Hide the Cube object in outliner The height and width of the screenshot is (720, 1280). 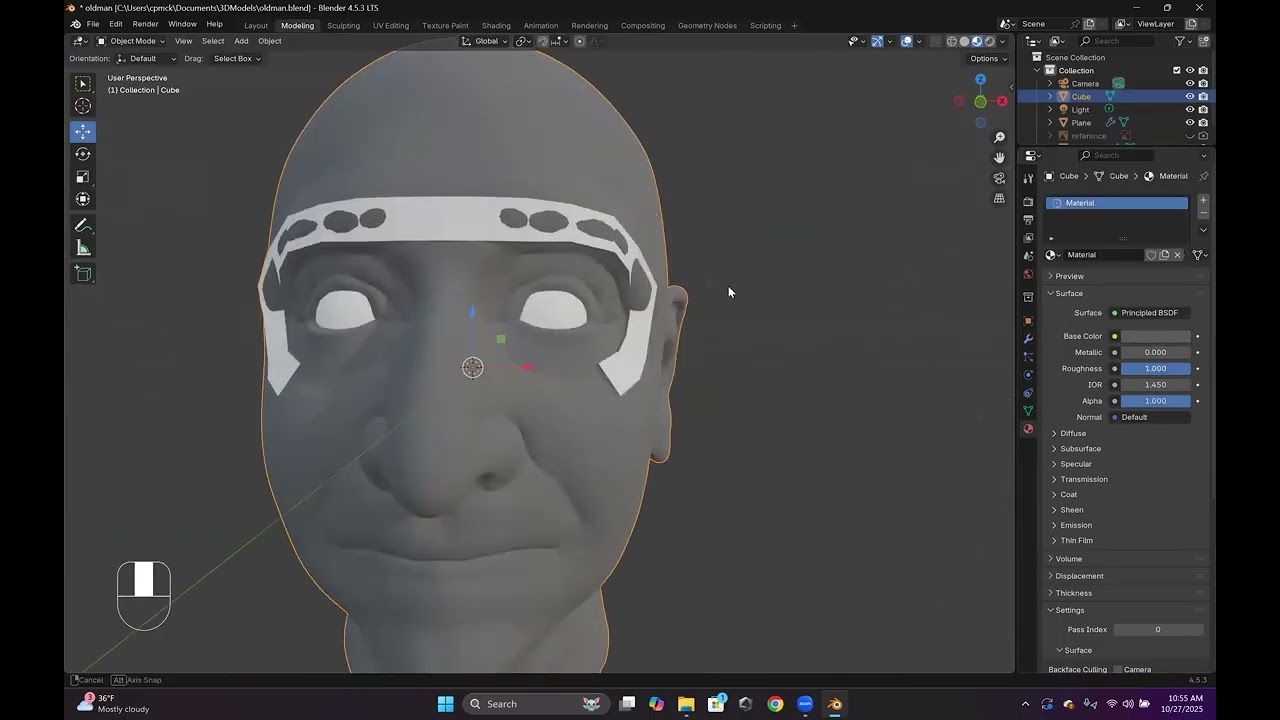[x=1190, y=96]
